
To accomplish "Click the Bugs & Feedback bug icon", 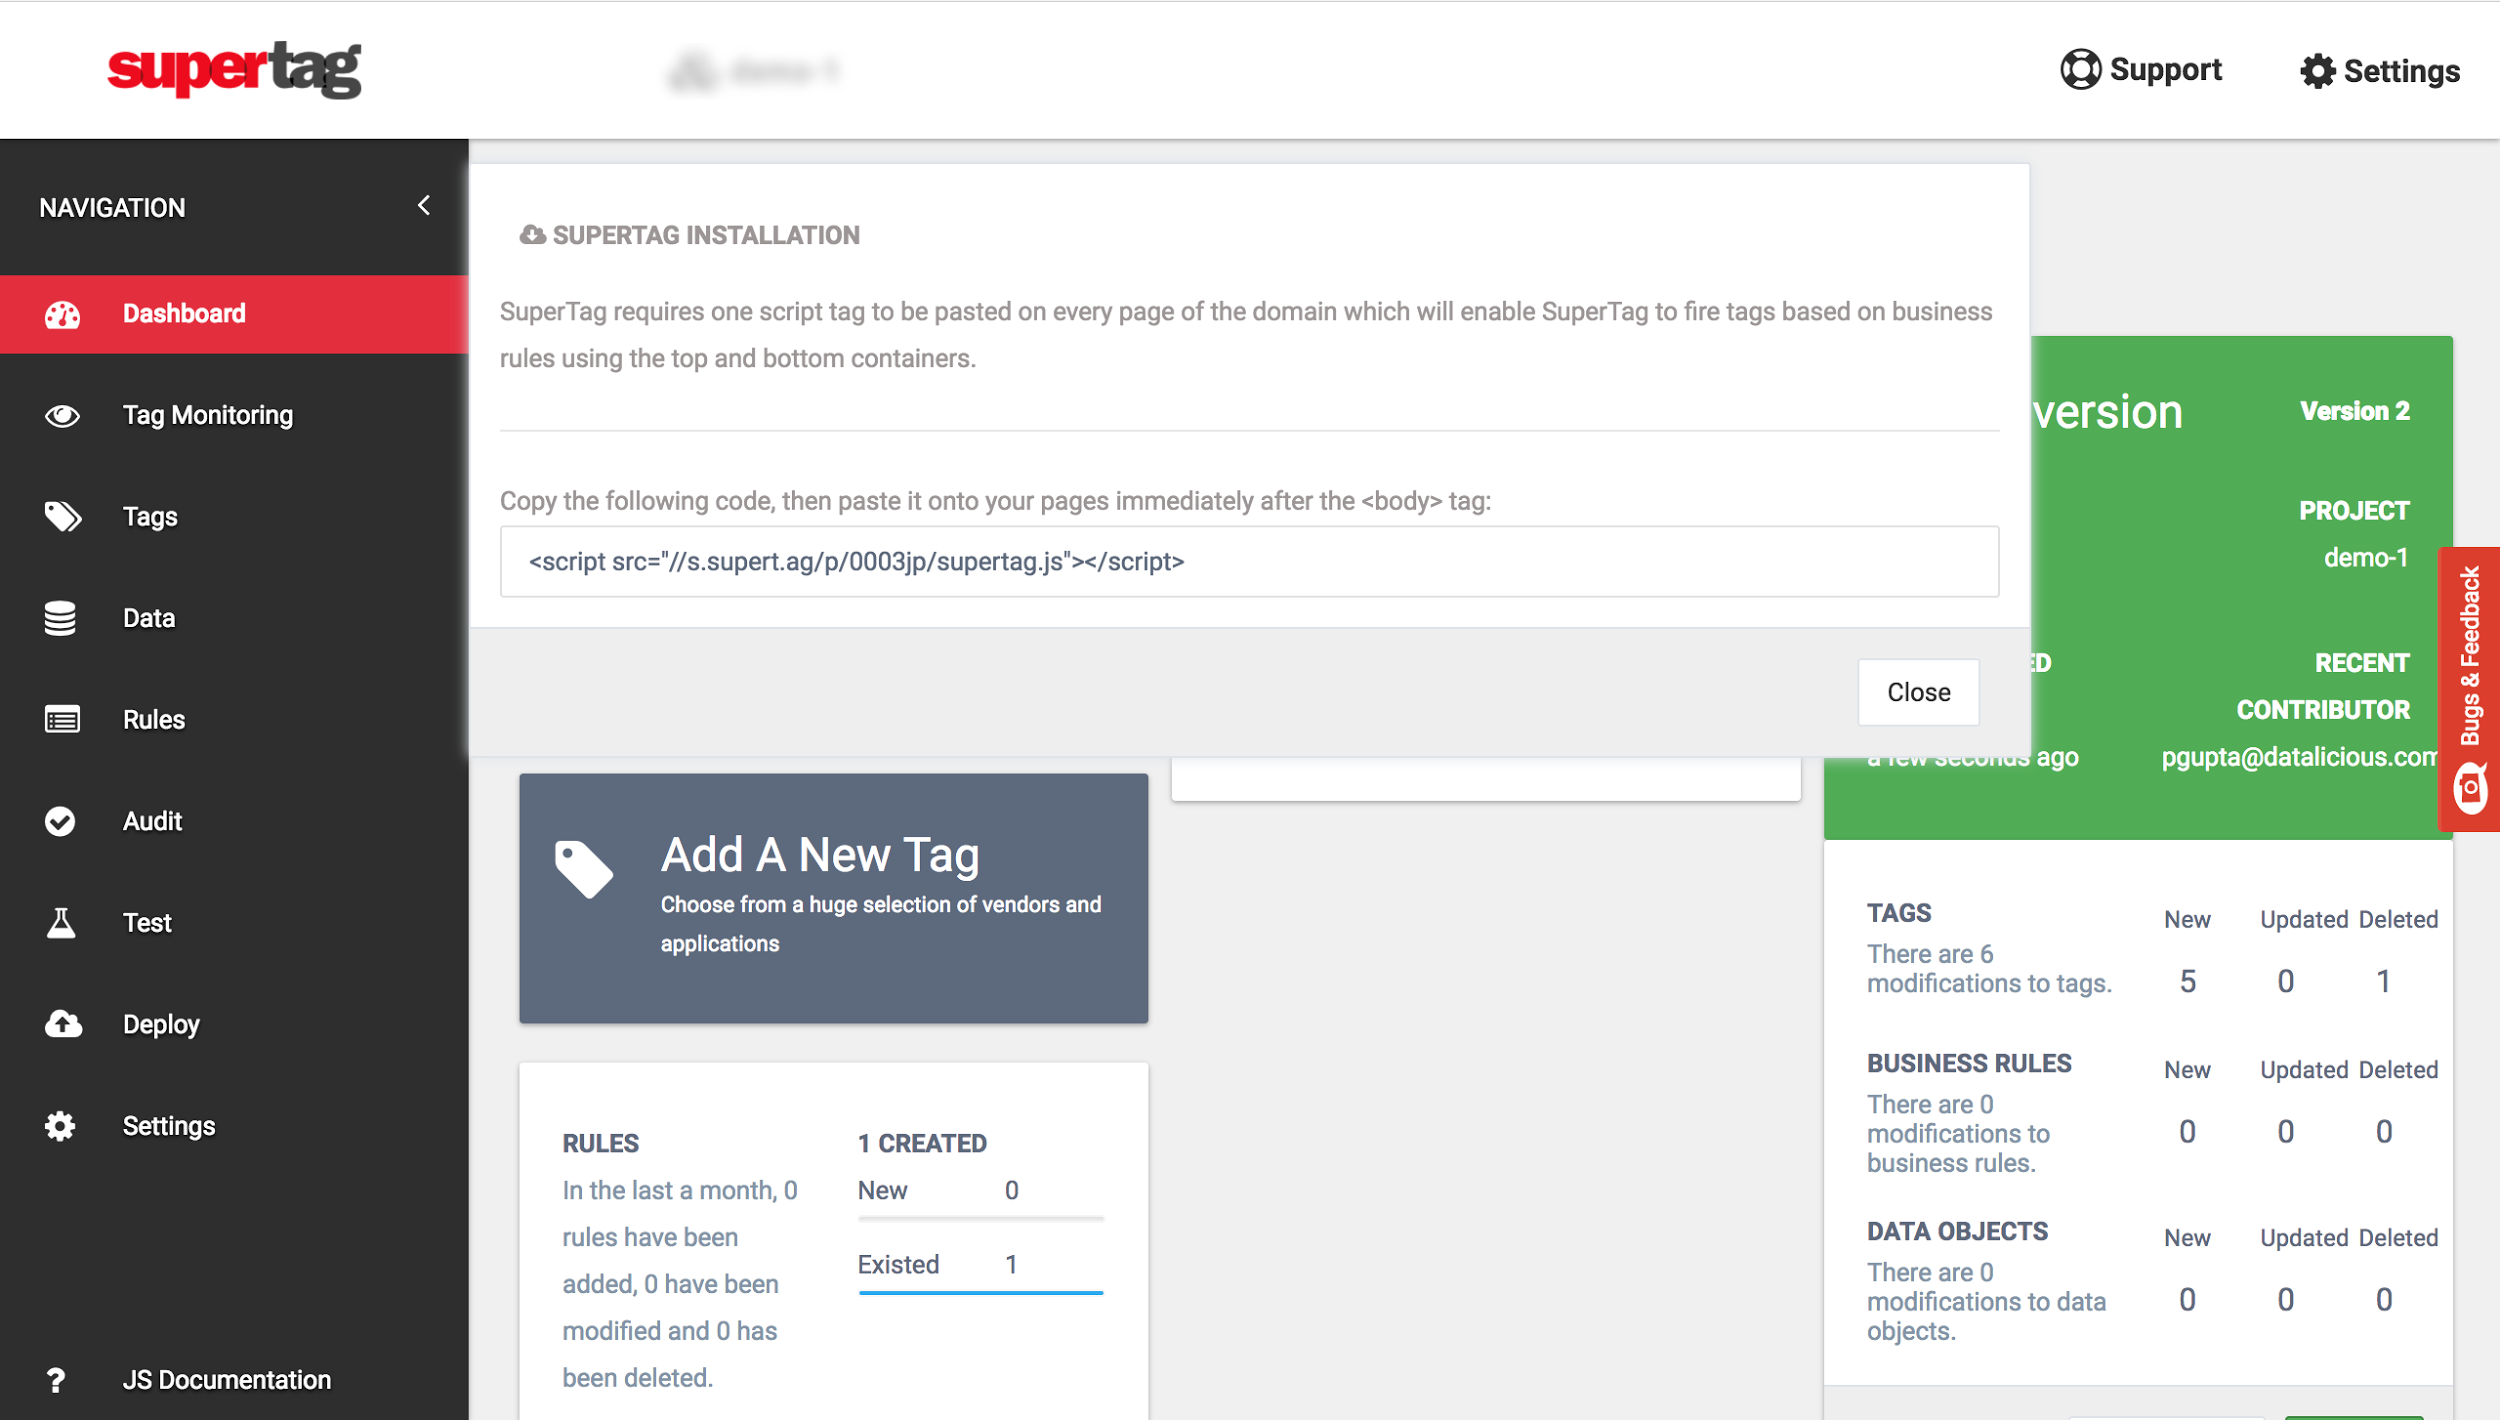I will 2471,789.
